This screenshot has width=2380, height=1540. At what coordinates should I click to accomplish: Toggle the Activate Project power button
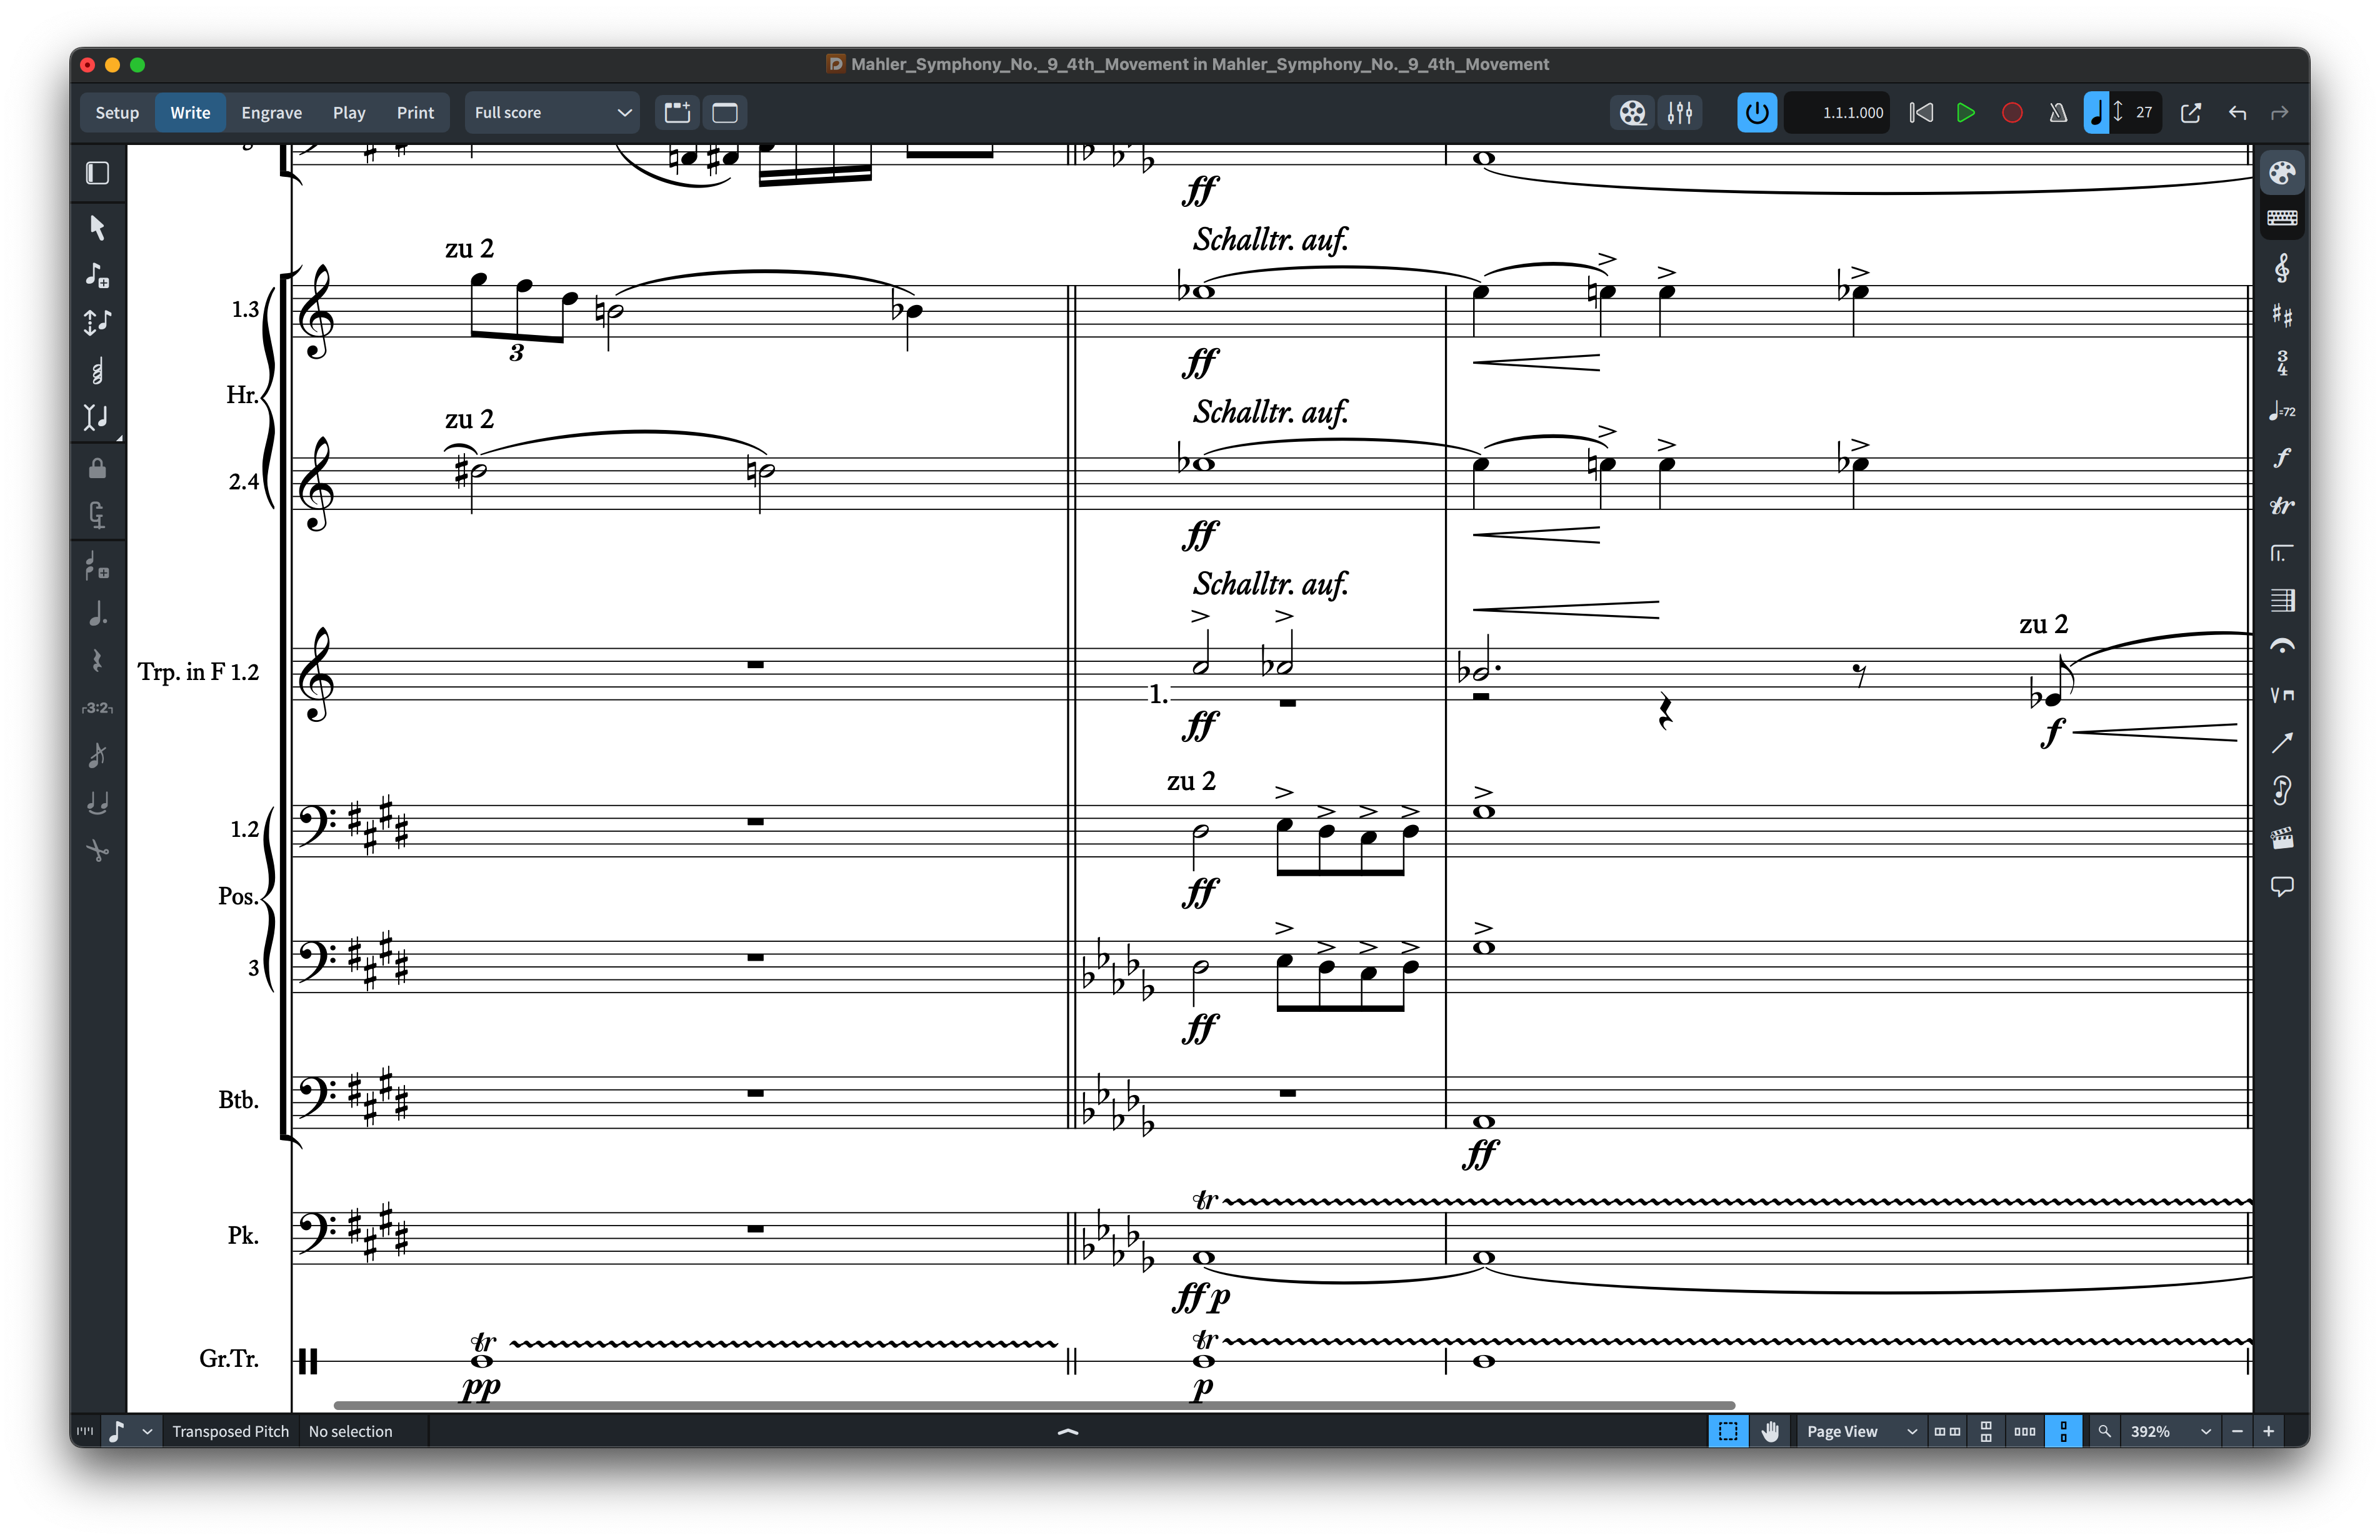[1756, 113]
